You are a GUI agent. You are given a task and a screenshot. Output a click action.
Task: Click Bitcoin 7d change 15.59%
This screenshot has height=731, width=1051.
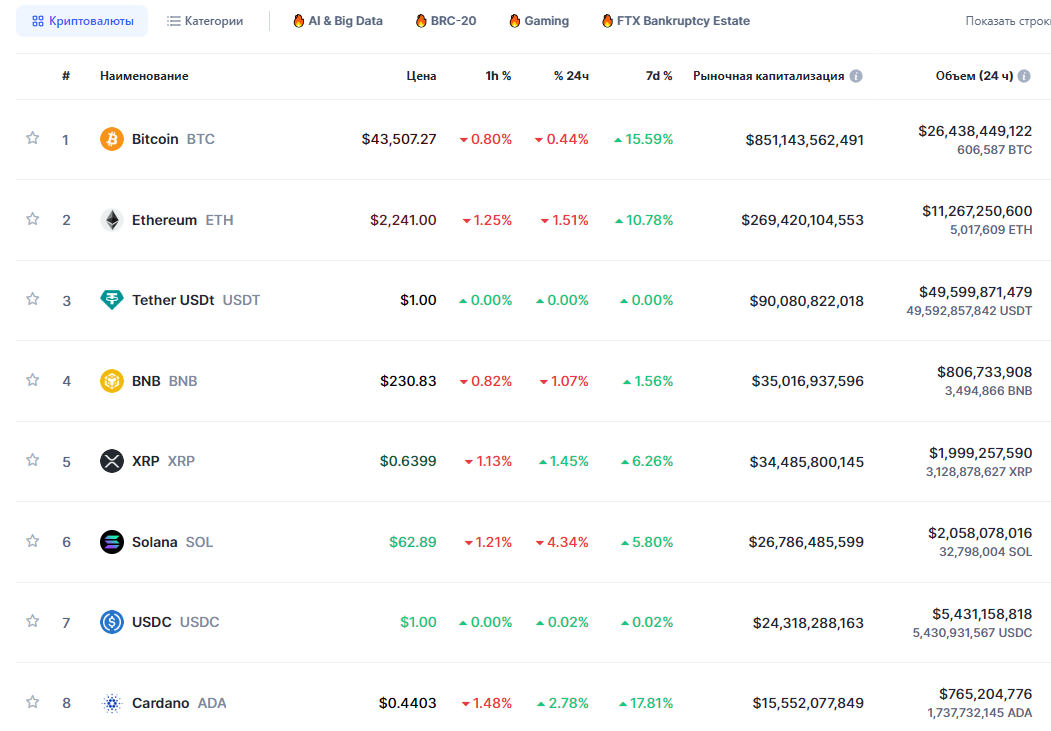click(643, 139)
